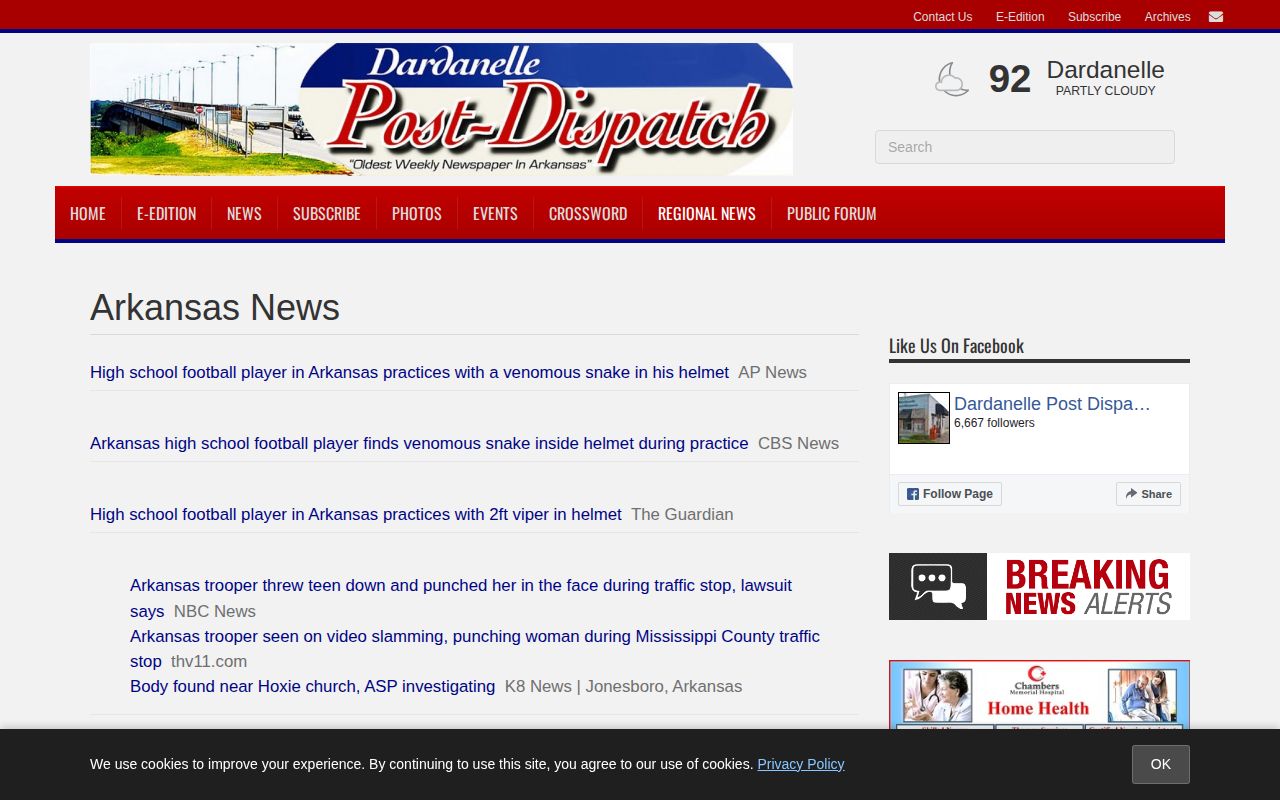
Task: Open Subscribe in the top bar
Action: click(x=1094, y=17)
